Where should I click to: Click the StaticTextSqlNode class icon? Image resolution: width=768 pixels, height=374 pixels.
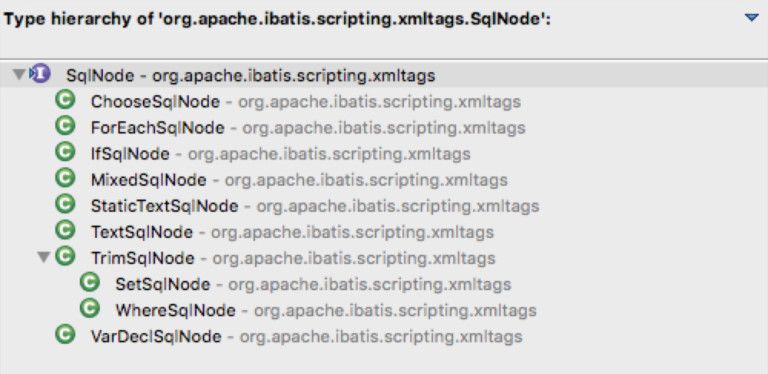point(65,204)
